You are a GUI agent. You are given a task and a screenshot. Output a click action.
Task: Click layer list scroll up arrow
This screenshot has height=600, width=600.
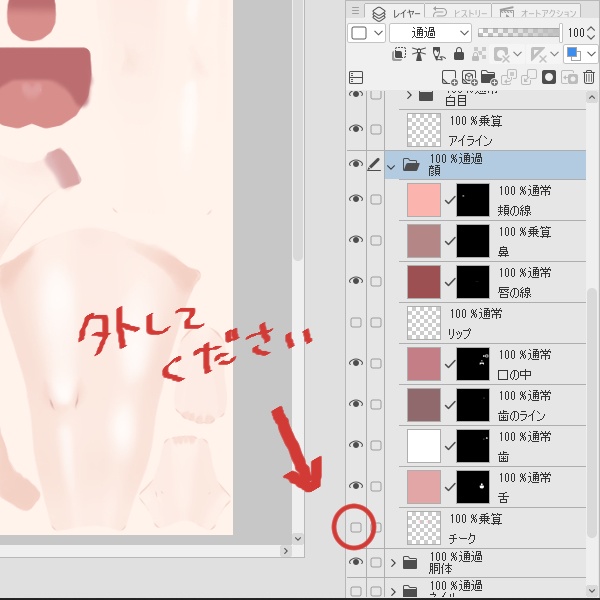pos(592,97)
